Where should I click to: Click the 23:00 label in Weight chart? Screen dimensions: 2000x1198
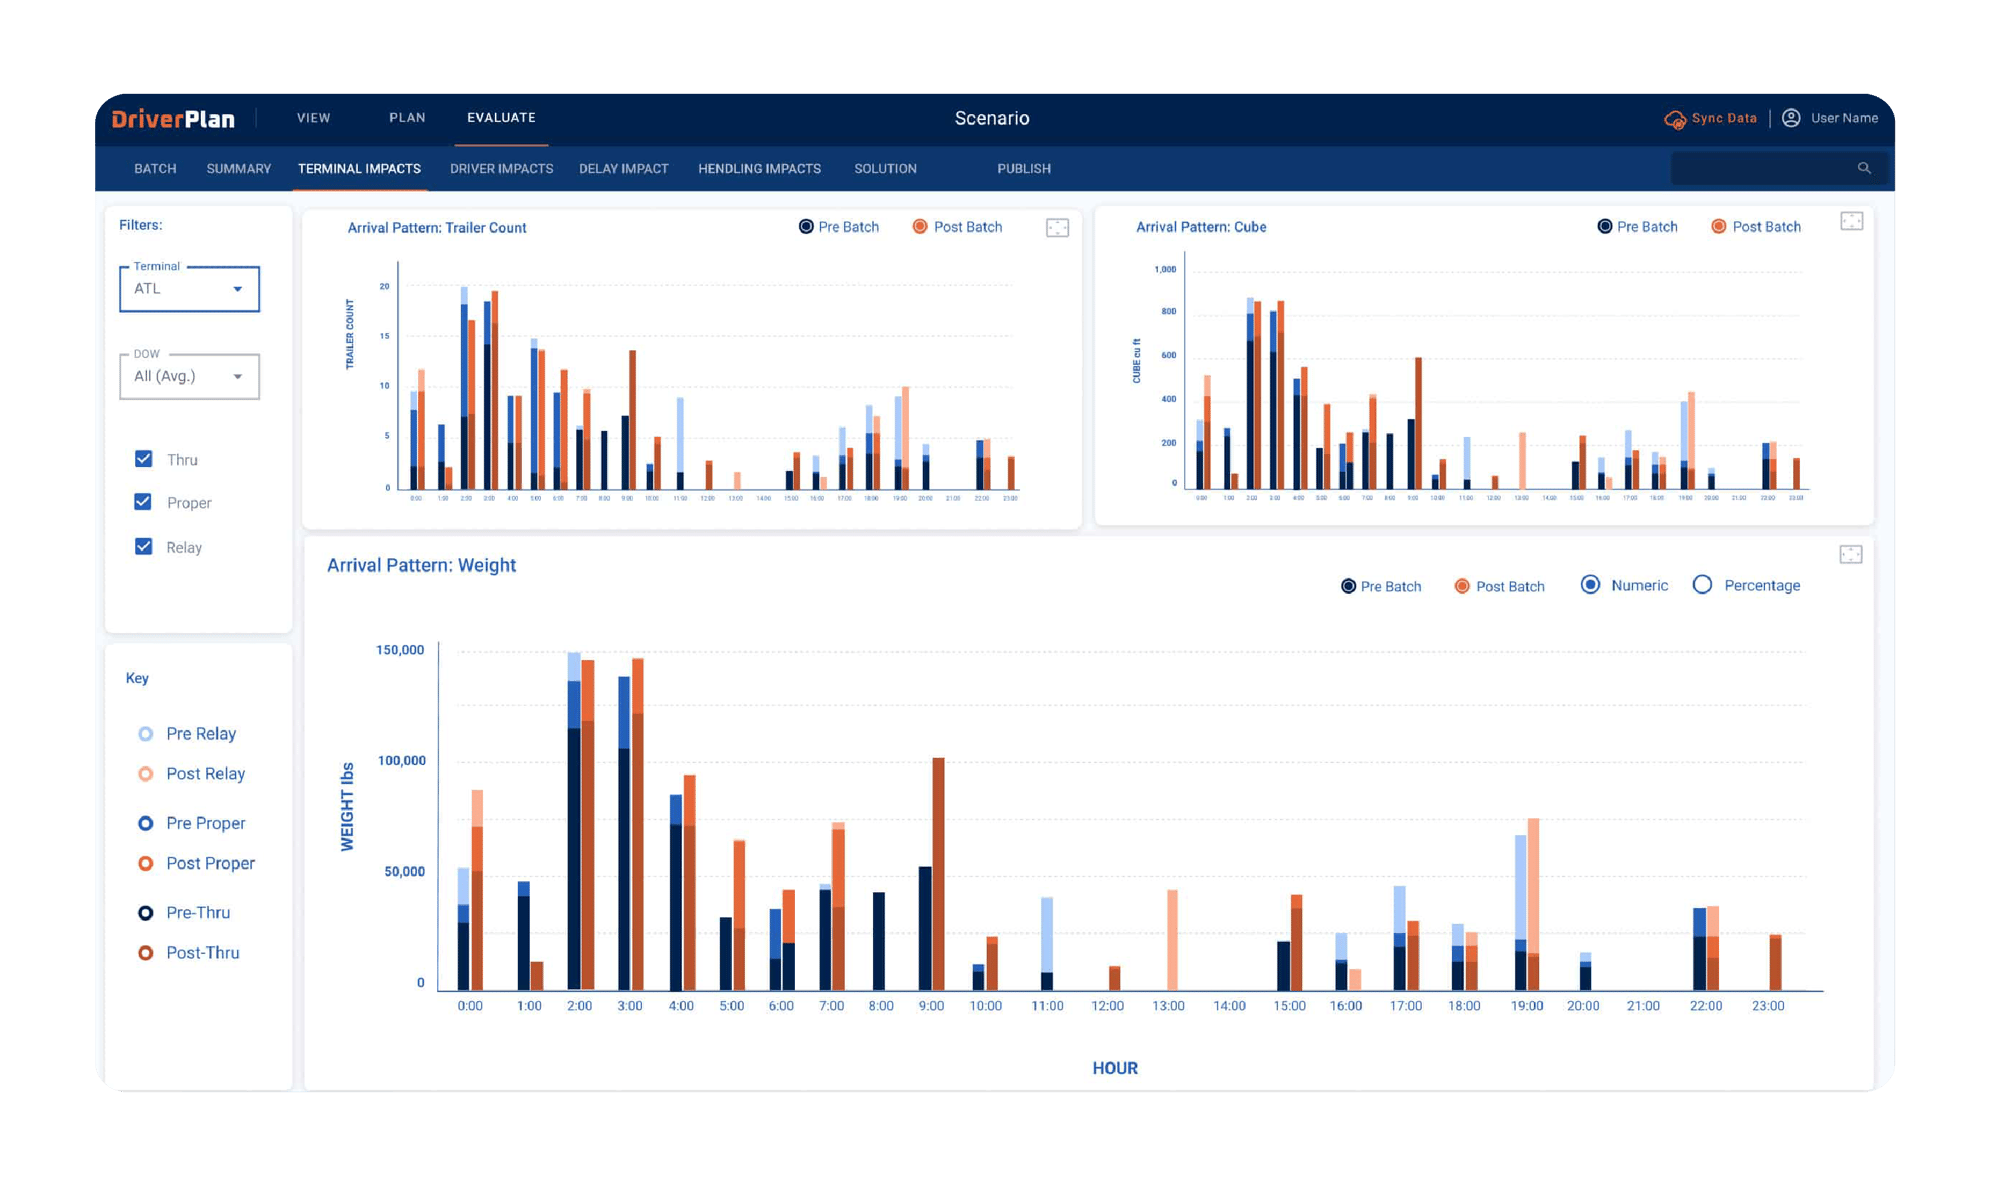(1768, 1006)
